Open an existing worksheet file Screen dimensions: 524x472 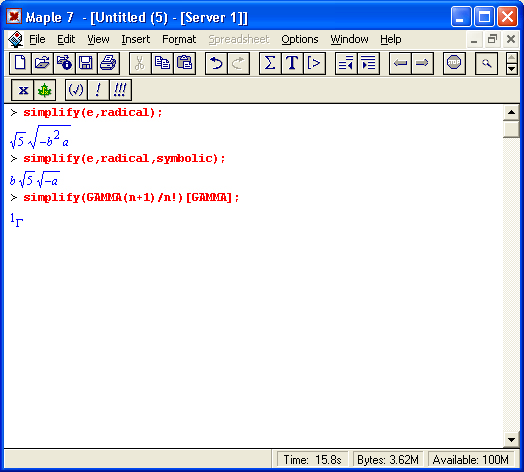pos(42,63)
